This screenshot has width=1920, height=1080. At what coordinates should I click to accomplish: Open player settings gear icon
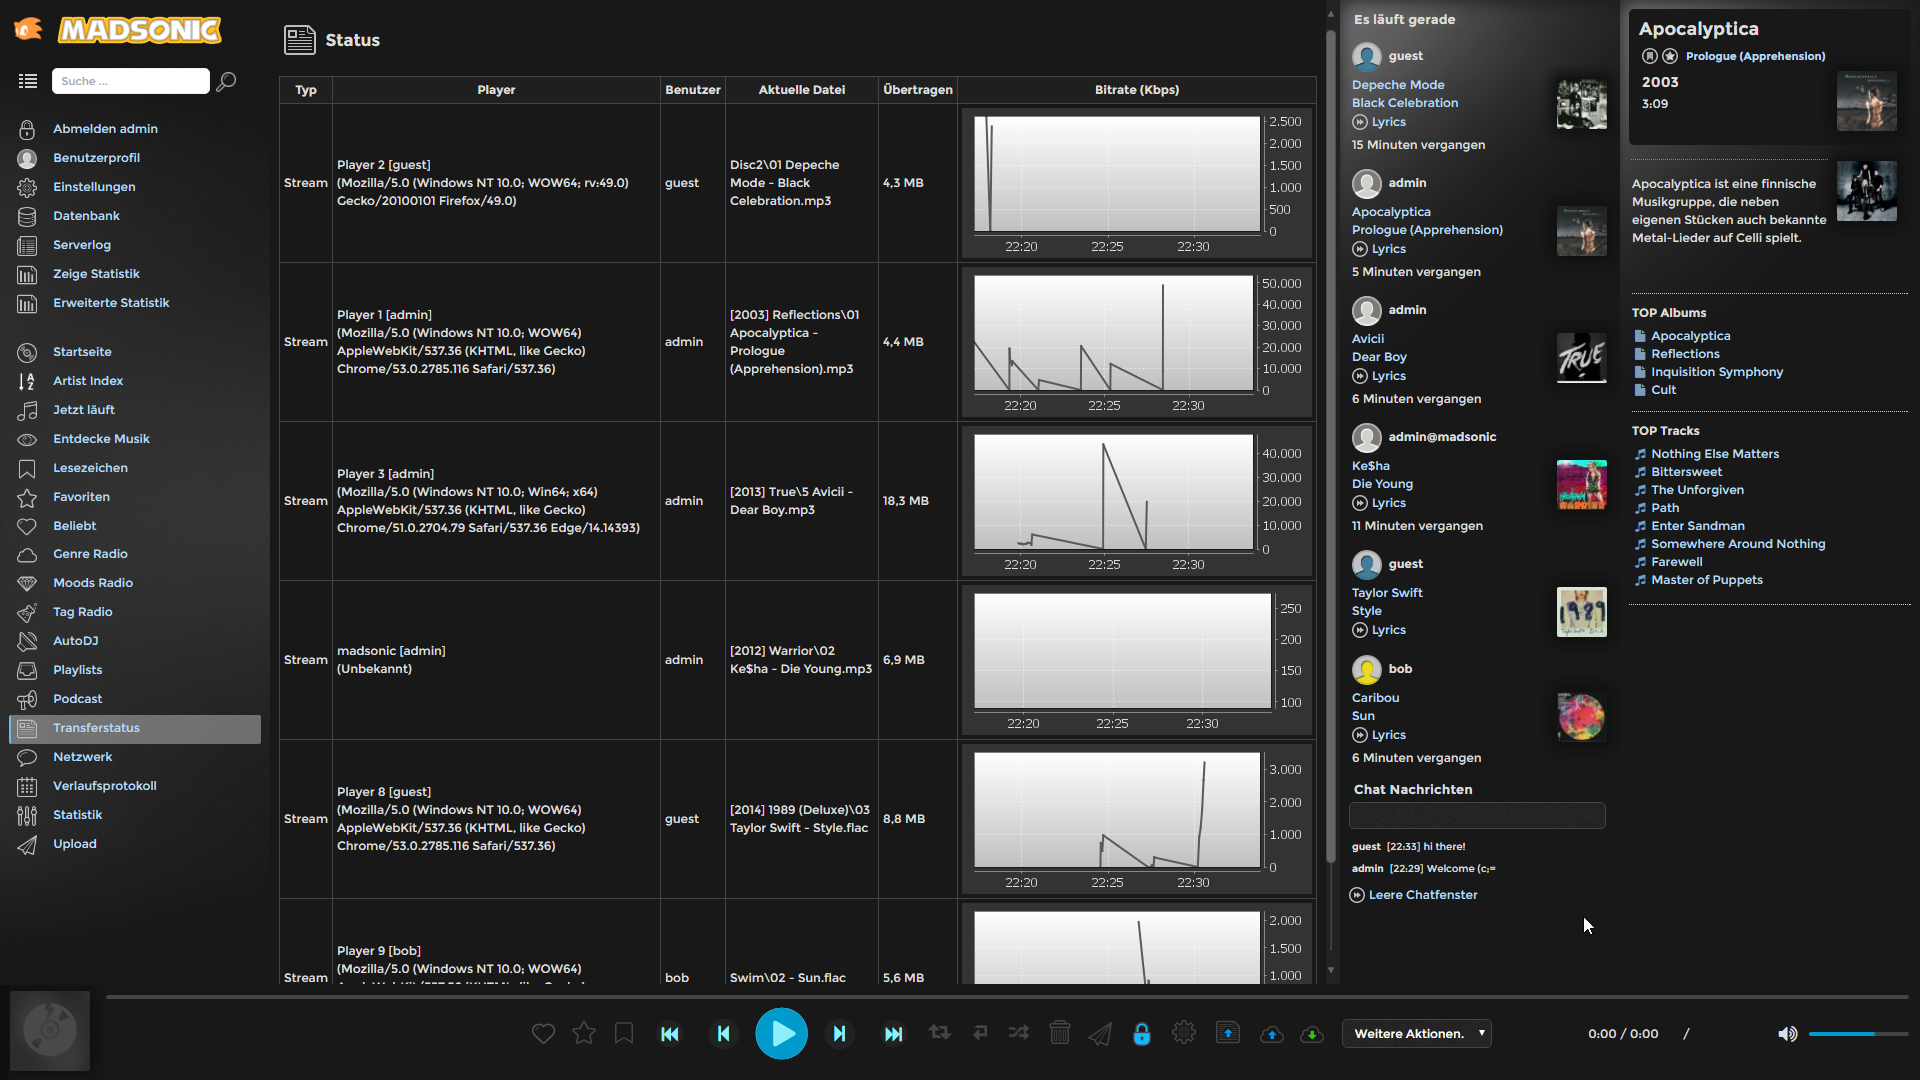pyautogui.click(x=1184, y=1033)
